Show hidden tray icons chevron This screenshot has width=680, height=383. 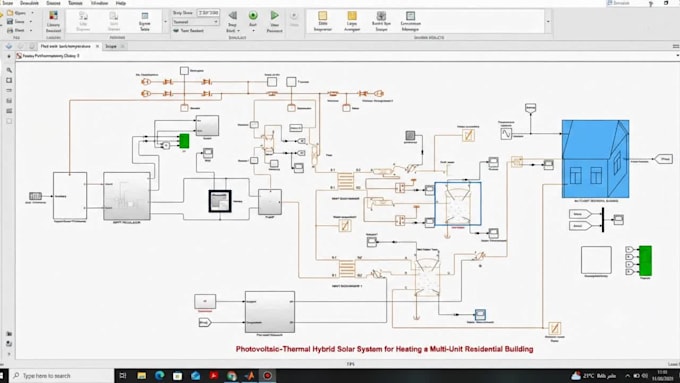coord(627,376)
